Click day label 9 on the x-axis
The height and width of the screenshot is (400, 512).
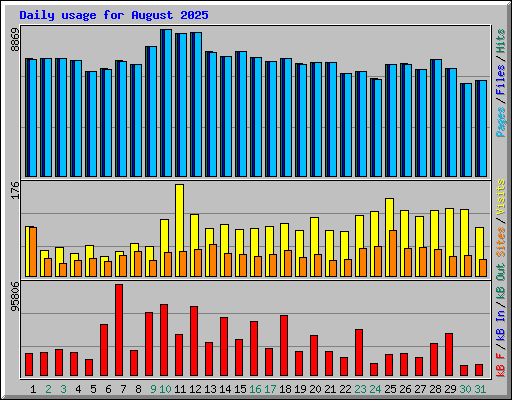click(153, 389)
